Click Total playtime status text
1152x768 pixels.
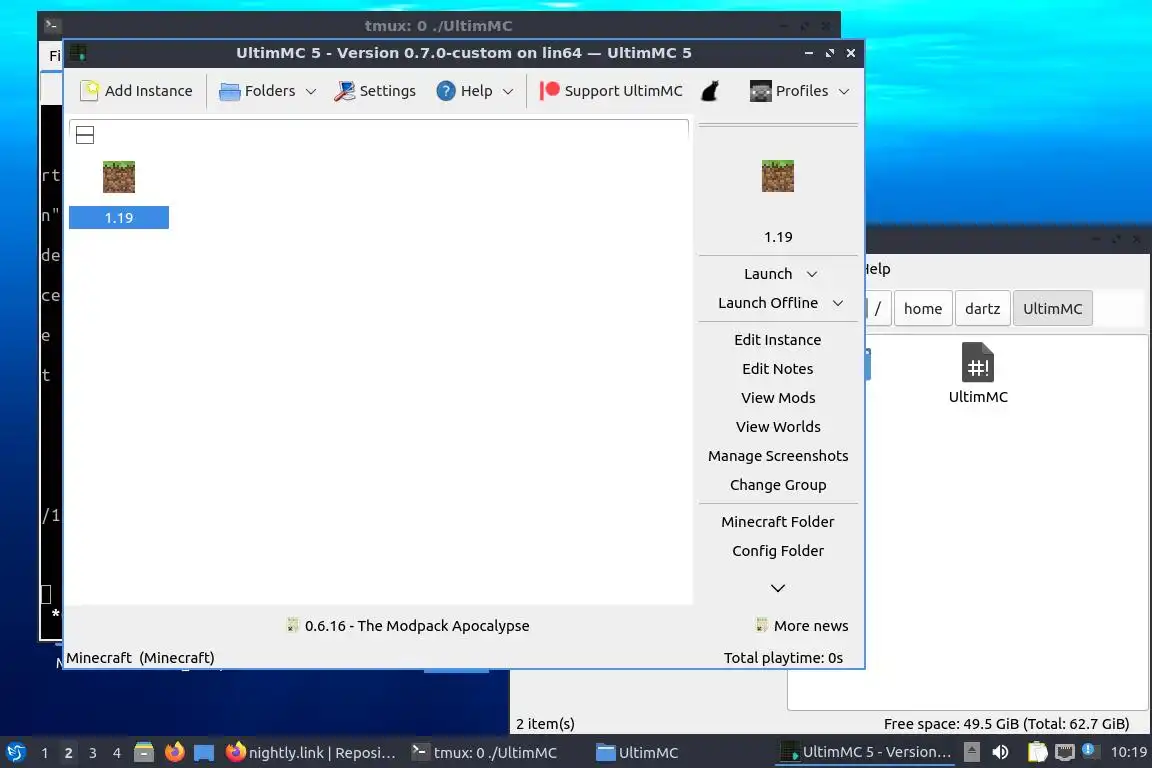[783, 658]
